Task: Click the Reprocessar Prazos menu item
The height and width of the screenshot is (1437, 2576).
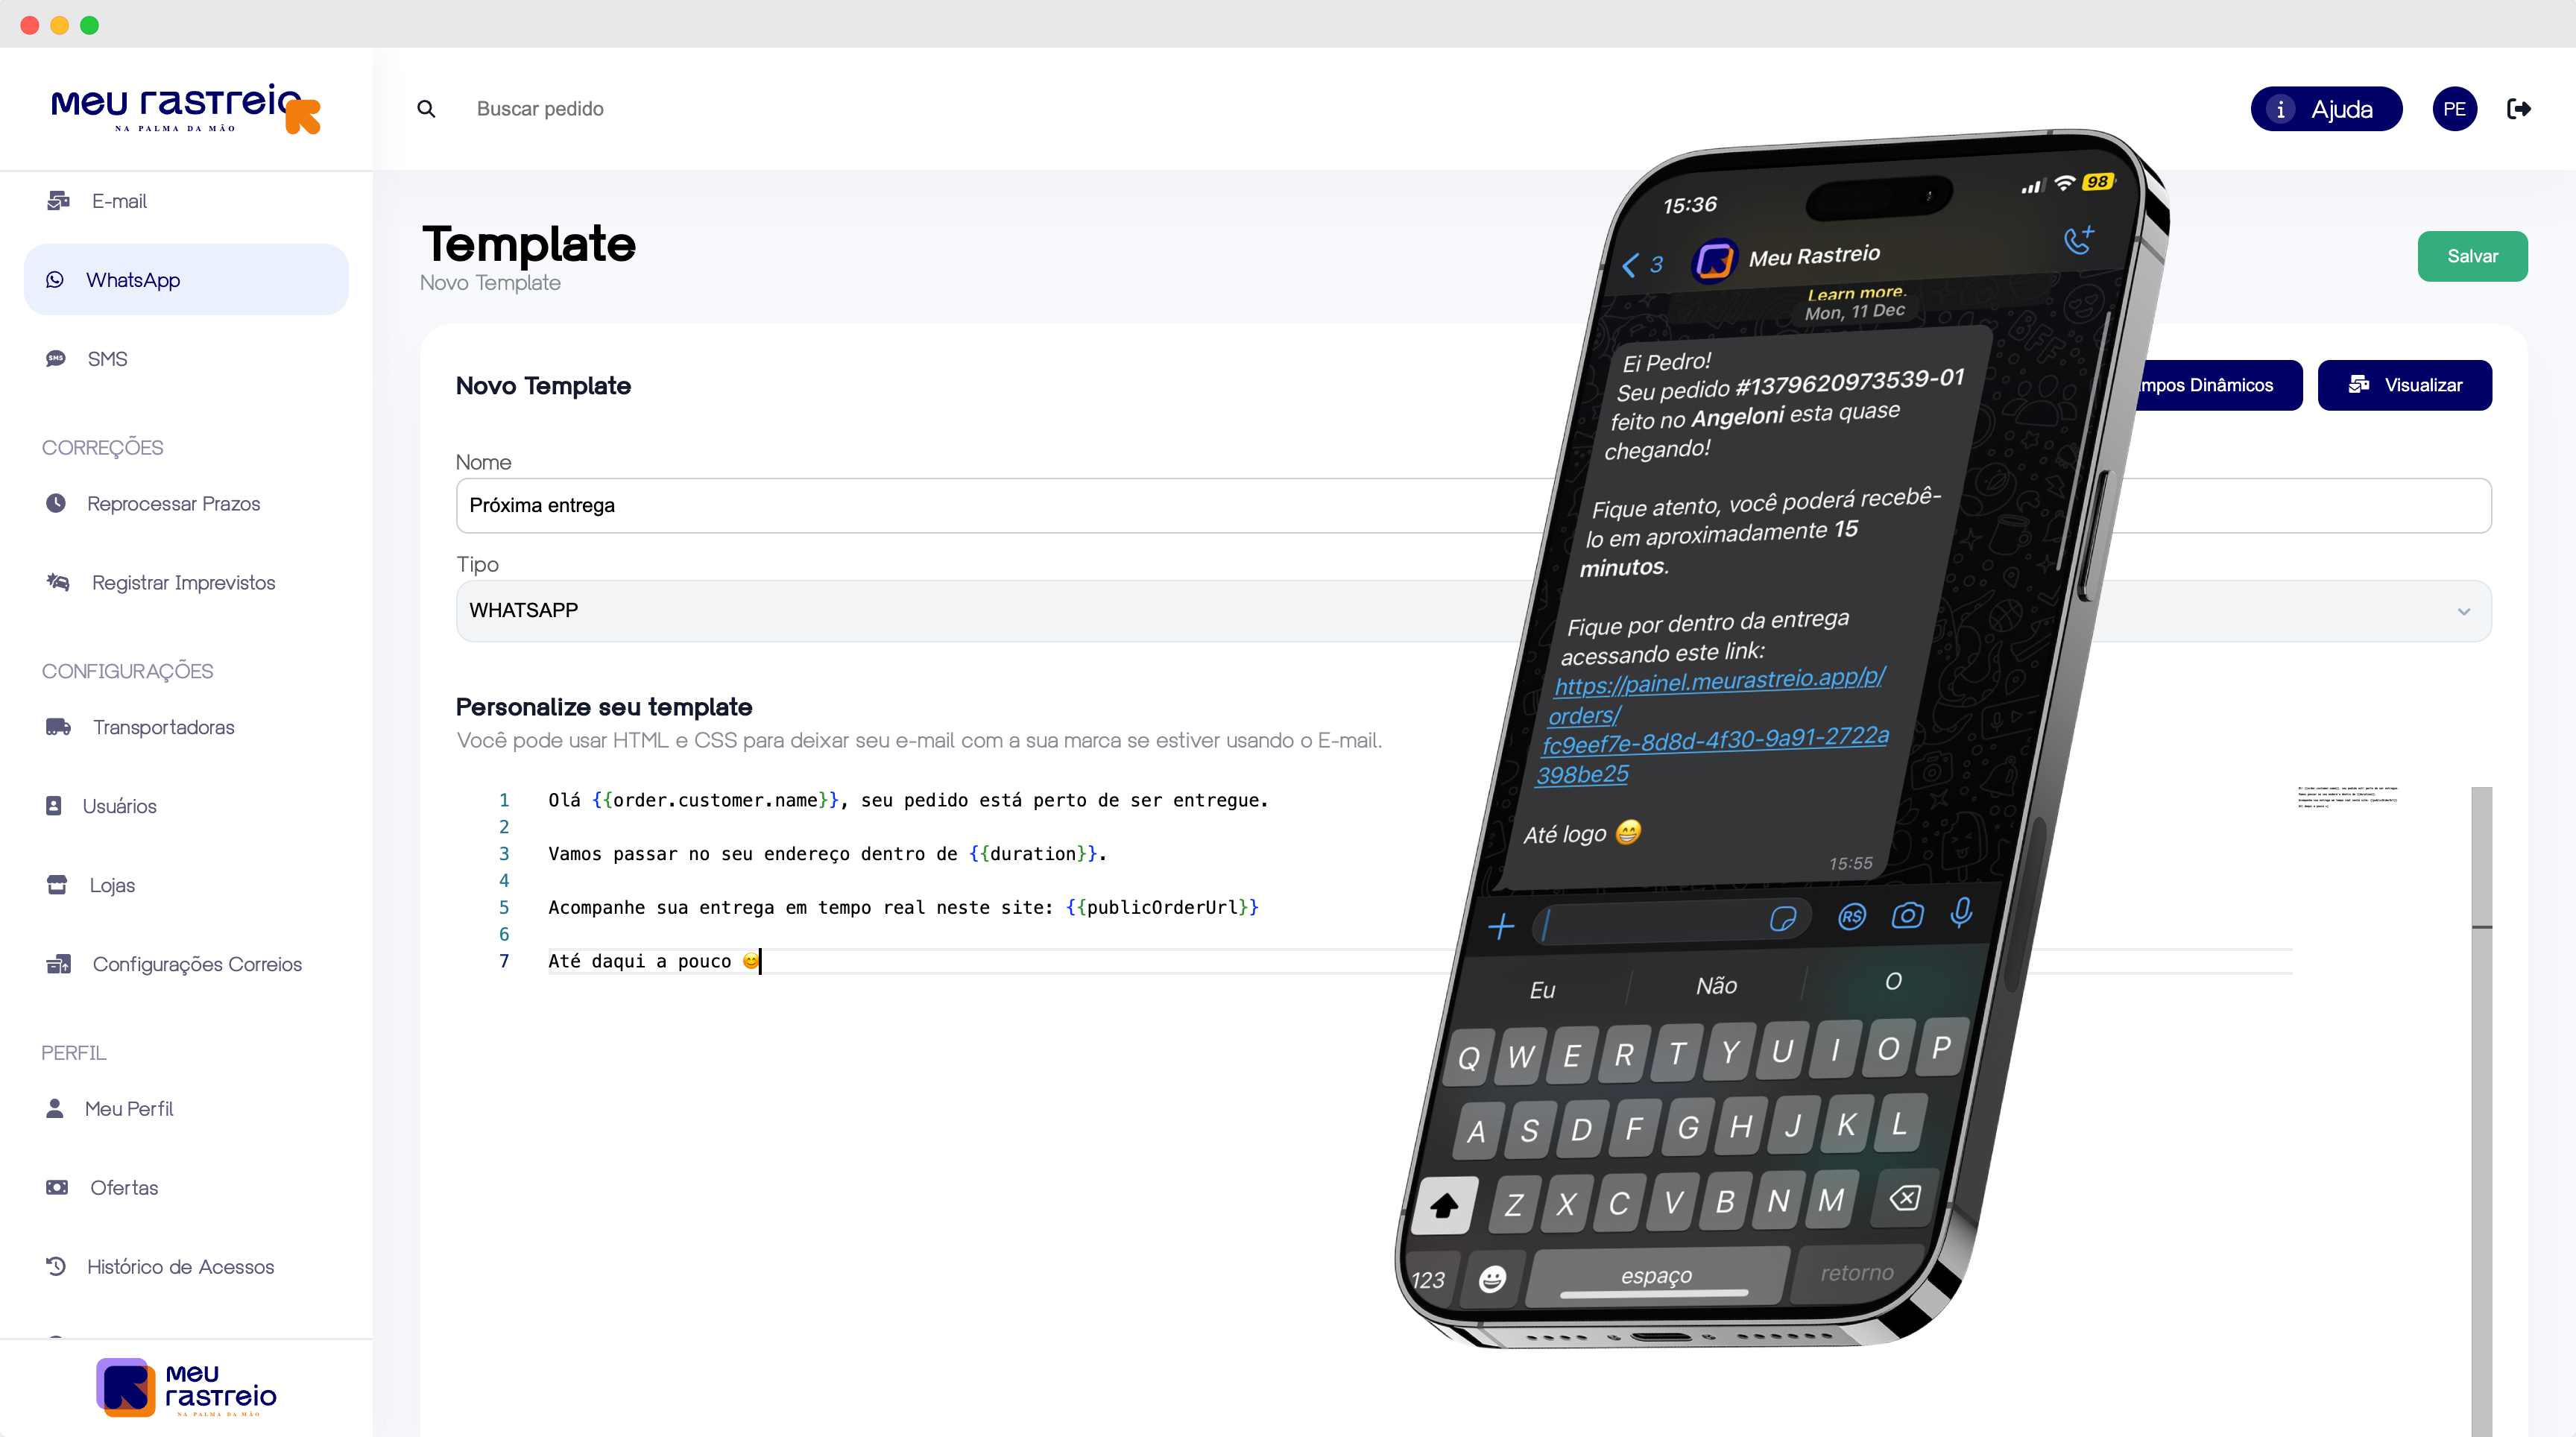Action: click(x=171, y=502)
